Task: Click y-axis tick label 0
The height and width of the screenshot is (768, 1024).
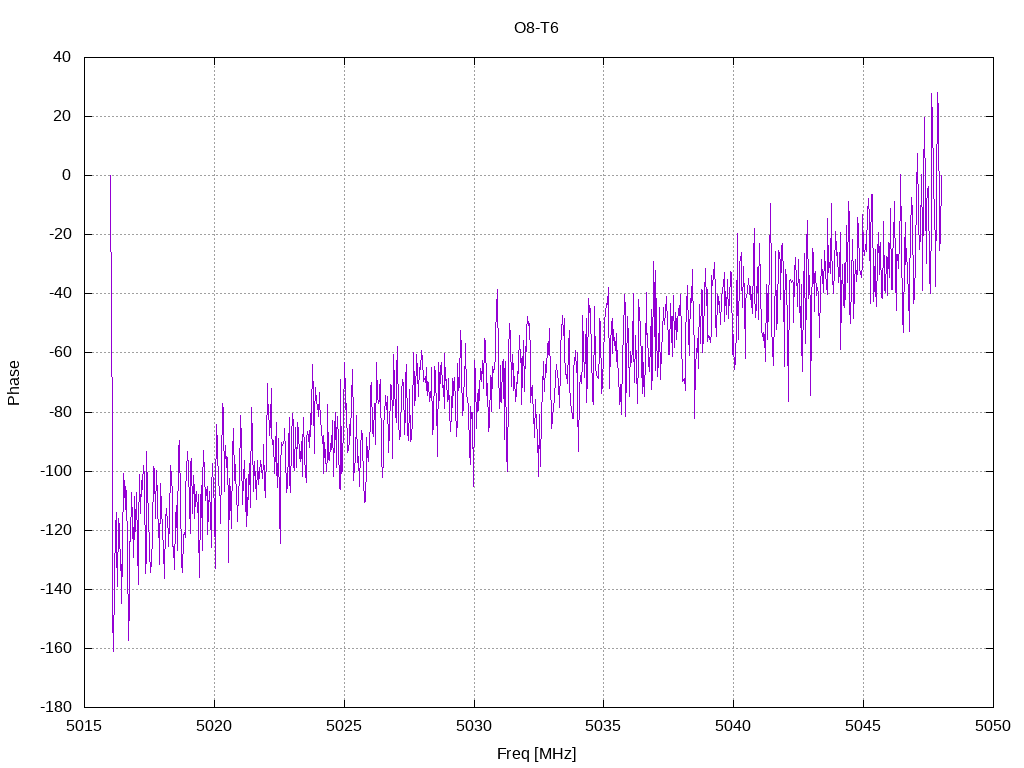Action: coord(67,175)
